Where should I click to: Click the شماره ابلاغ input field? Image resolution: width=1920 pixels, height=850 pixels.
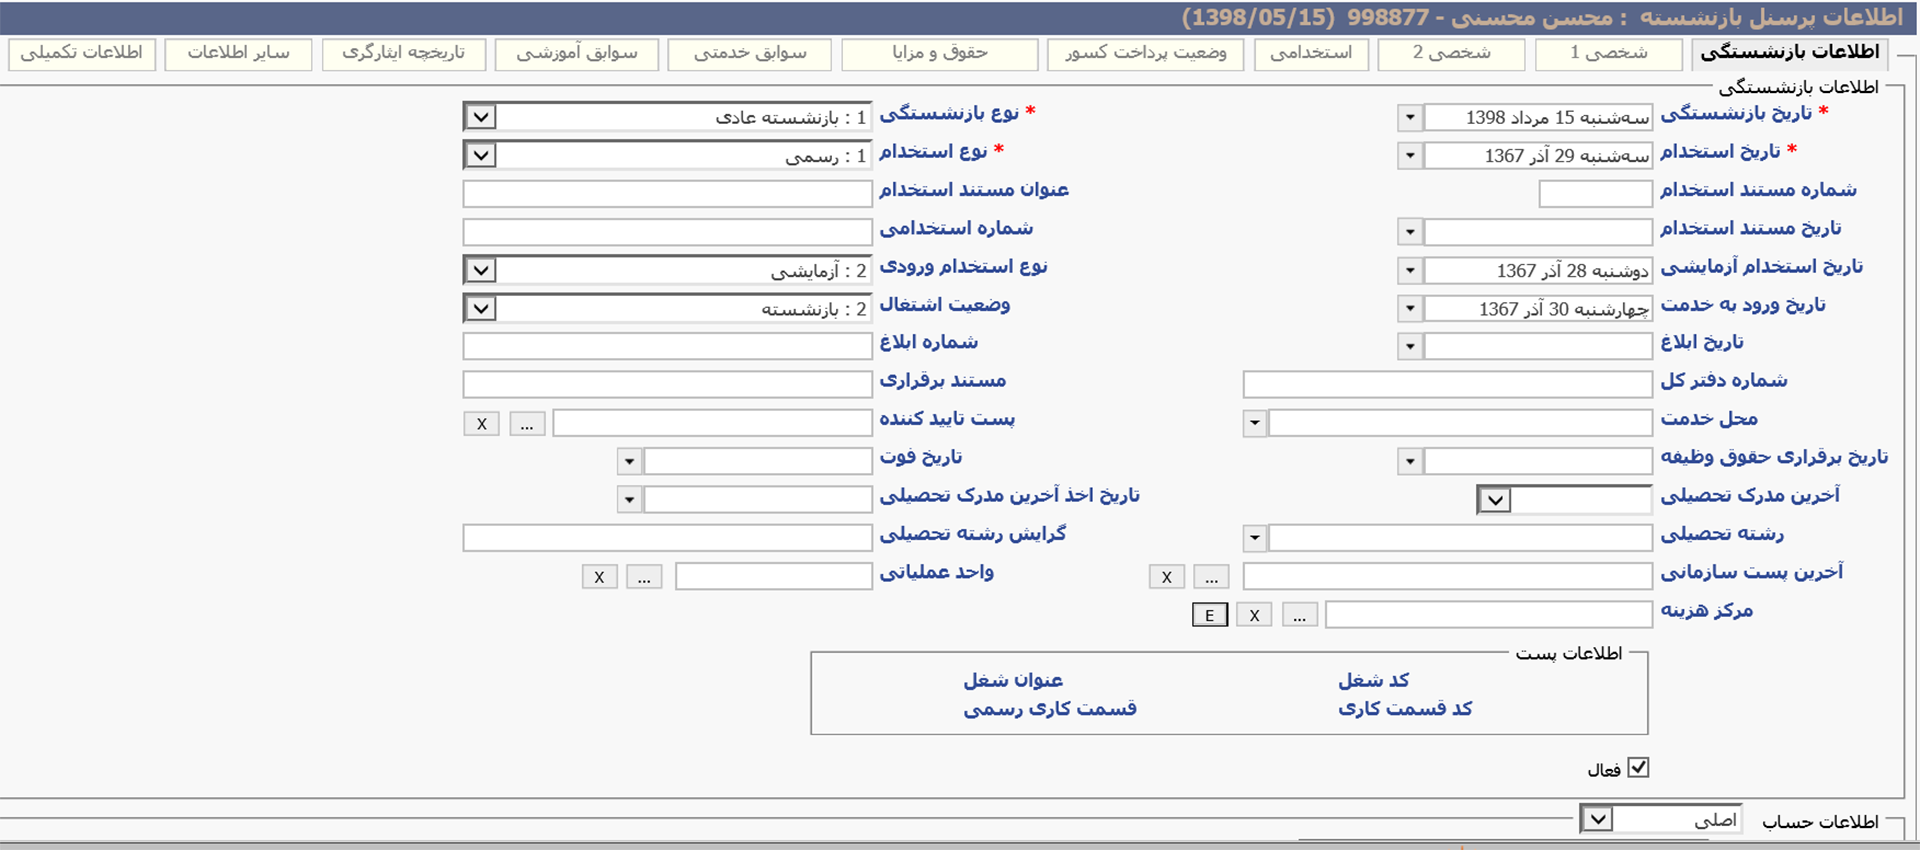667,346
